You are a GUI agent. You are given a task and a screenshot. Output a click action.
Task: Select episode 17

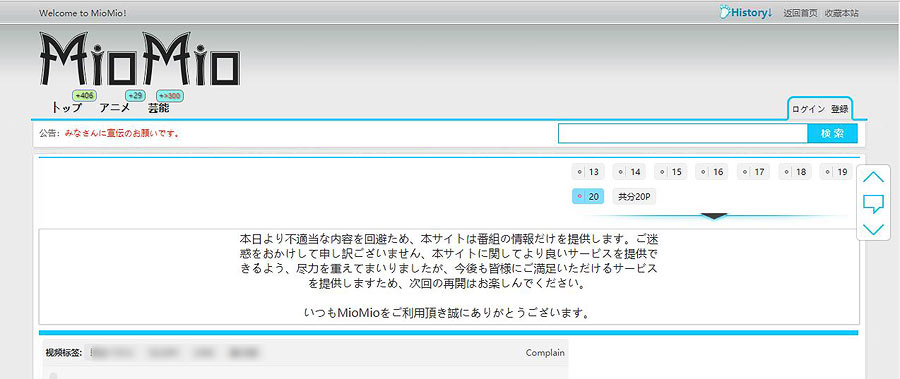[x=753, y=172]
